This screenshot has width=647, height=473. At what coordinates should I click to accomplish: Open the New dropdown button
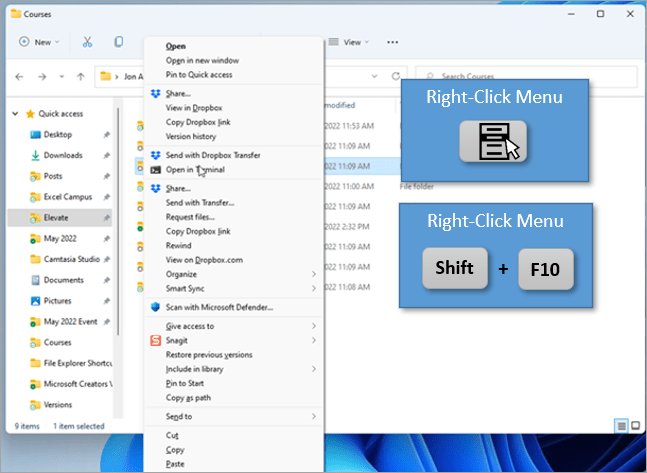[x=39, y=42]
